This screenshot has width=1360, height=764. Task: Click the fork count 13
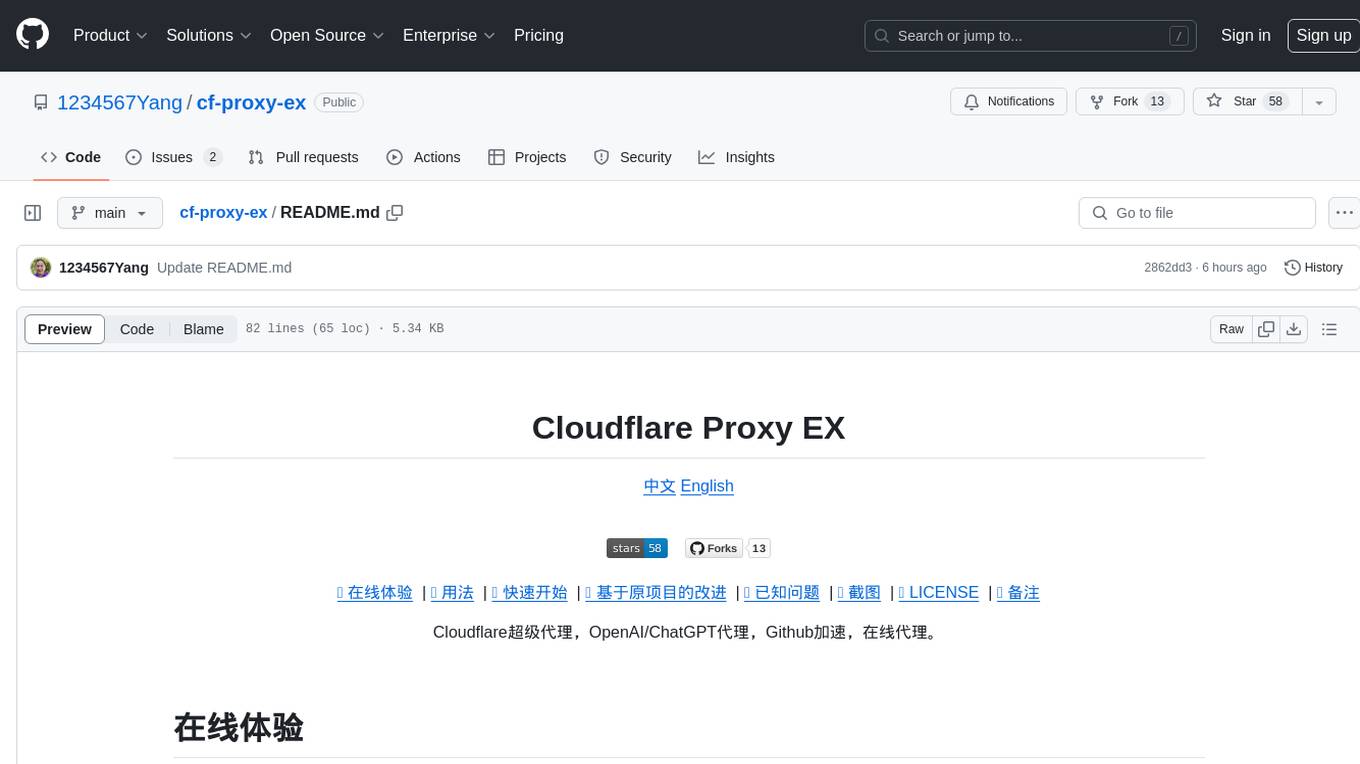click(x=1157, y=102)
